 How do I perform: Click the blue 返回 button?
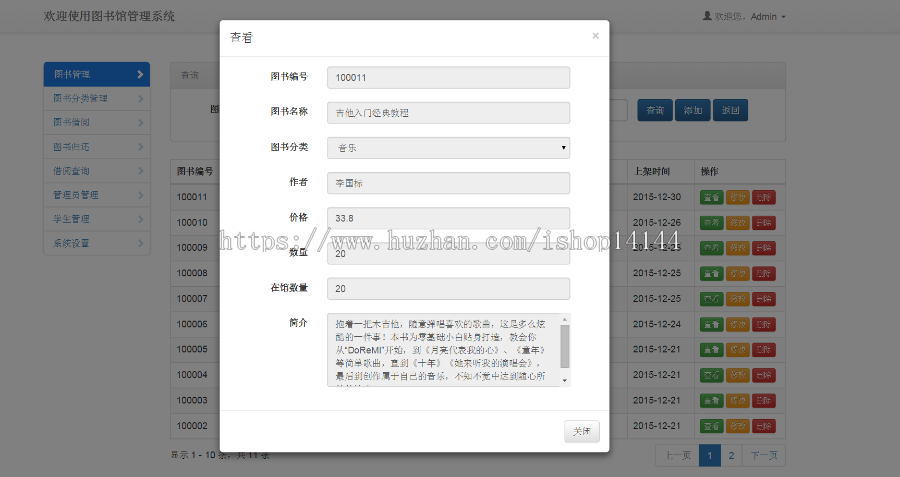pos(730,110)
